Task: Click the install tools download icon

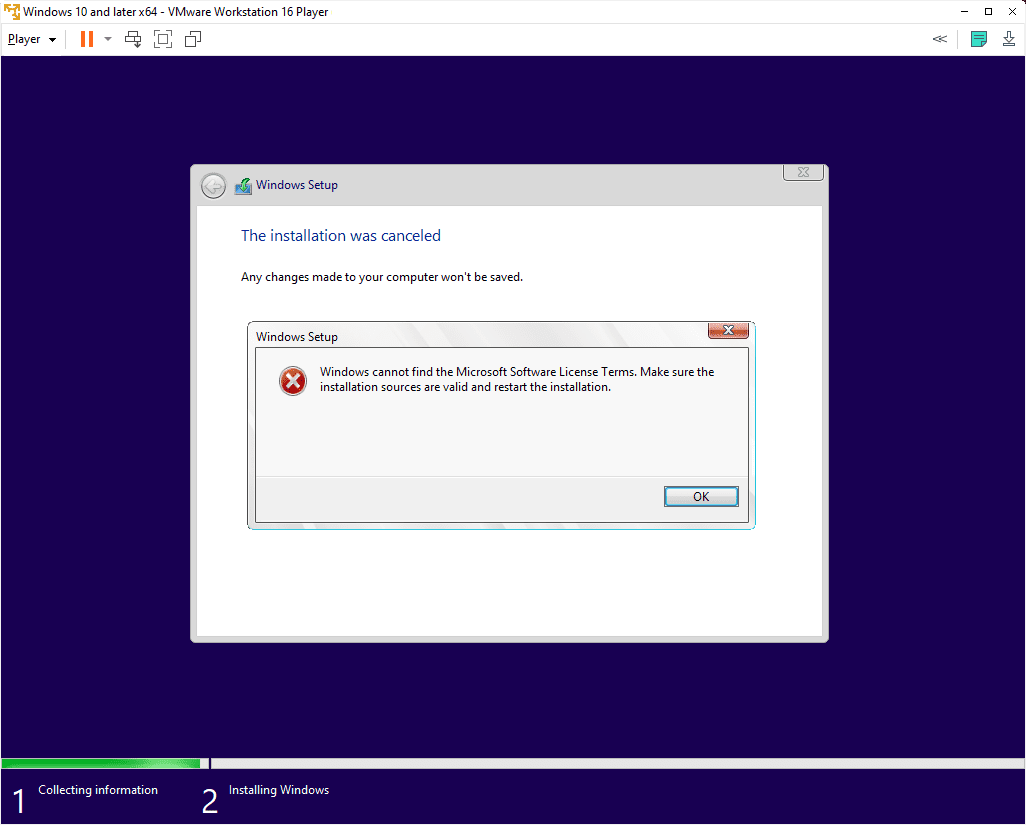Action: (1009, 39)
